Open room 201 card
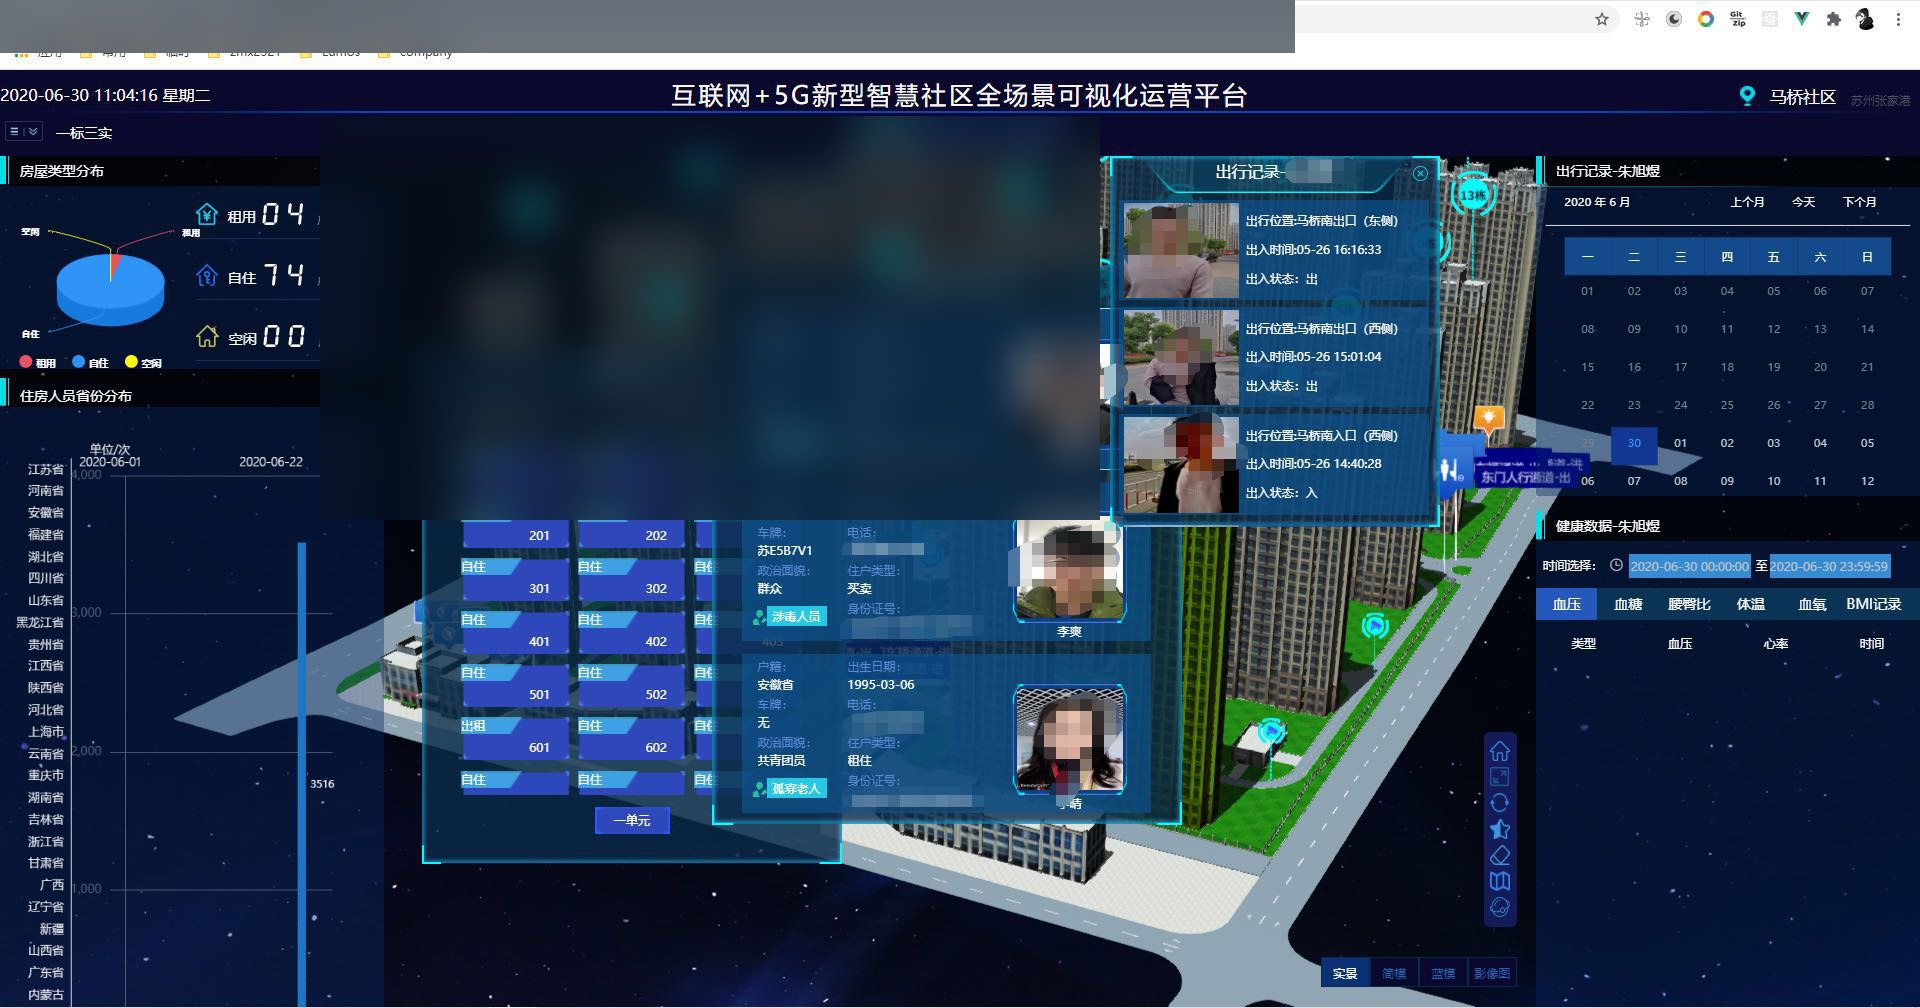The image size is (1920, 1008). click(515, 534)
